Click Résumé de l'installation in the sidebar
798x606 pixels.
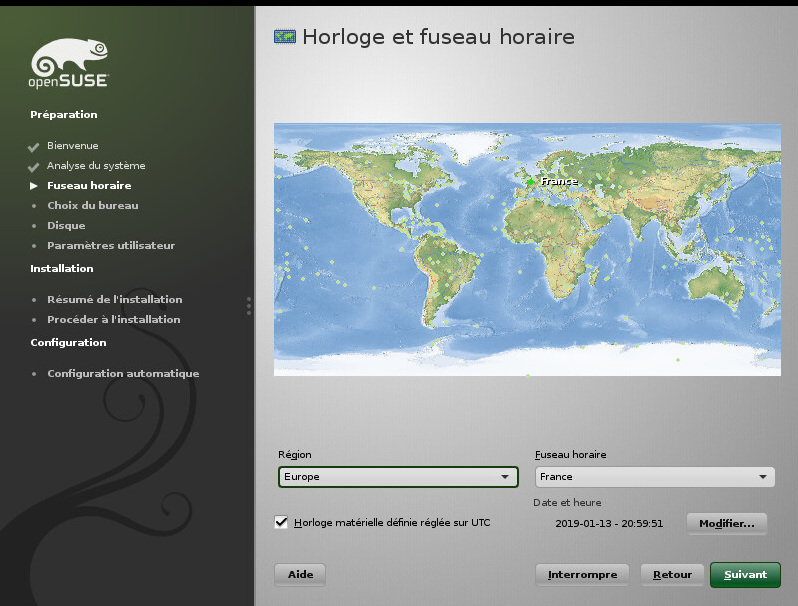114,300
